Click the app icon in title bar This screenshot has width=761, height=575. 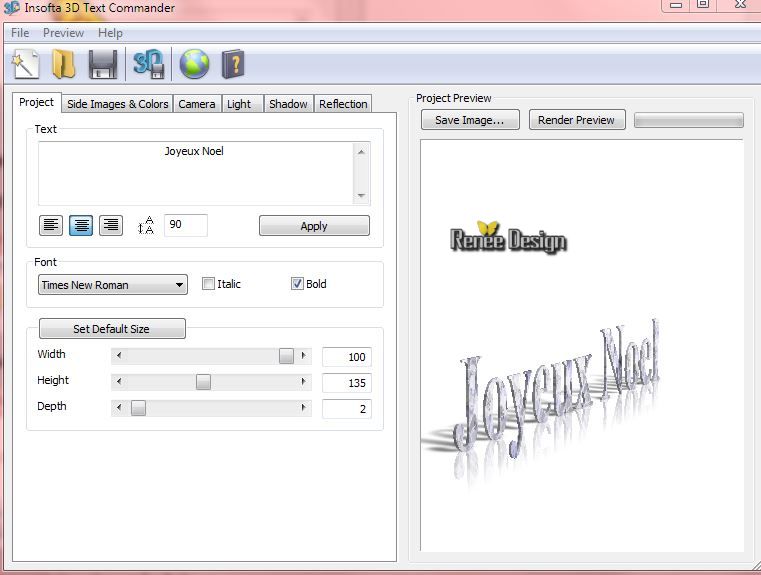(x=11, y=8)
